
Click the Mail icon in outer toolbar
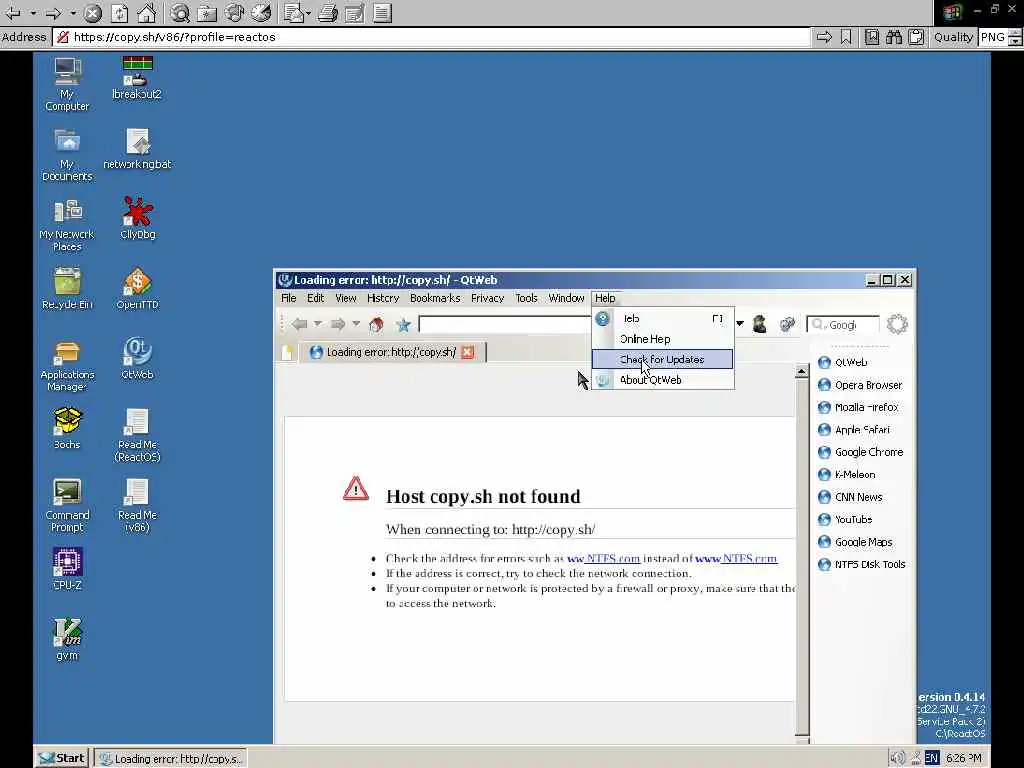[294, 12]
